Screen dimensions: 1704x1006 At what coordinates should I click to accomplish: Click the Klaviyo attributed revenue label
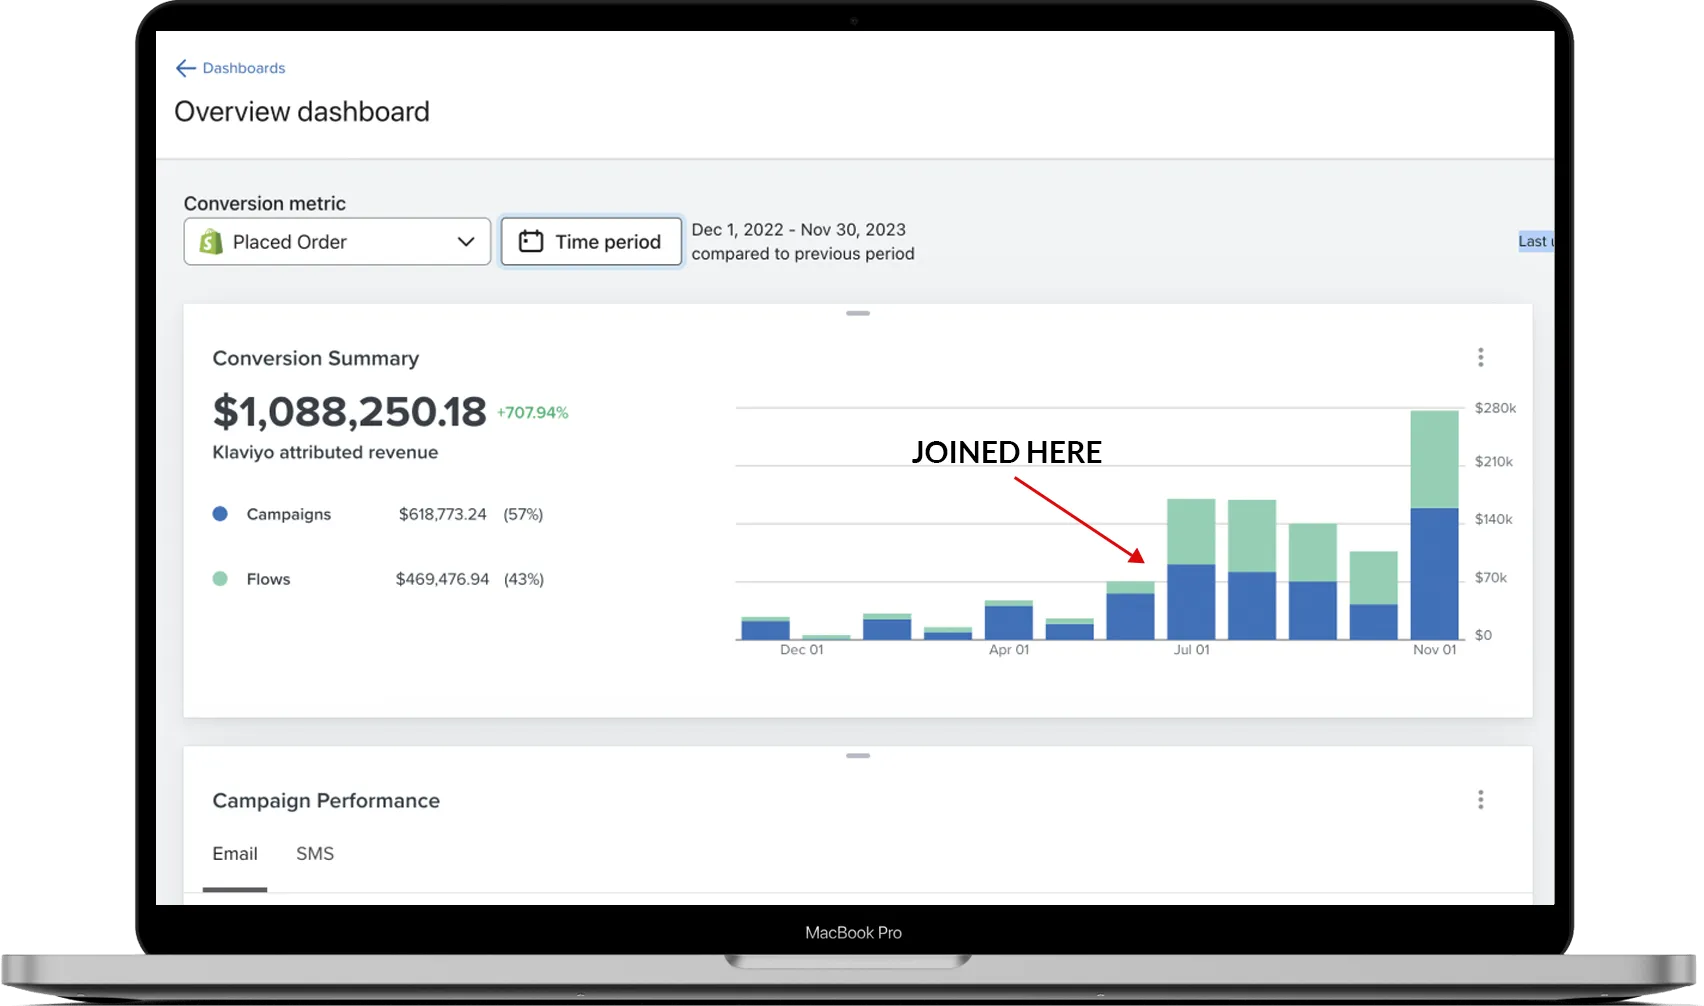pos(325,452)
